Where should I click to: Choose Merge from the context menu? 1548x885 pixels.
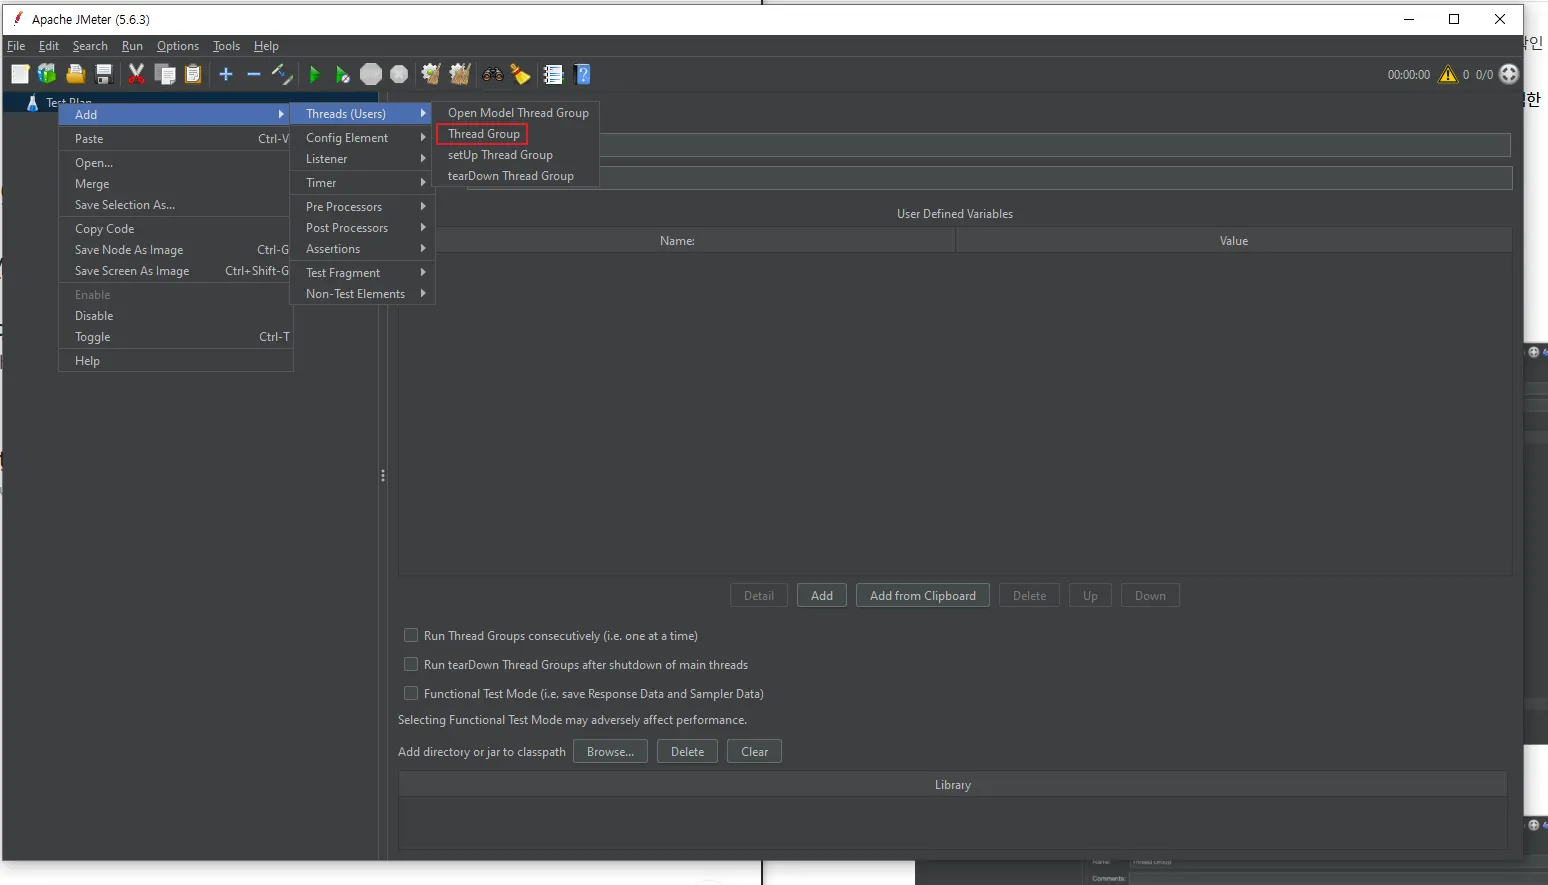pos(175,184)
